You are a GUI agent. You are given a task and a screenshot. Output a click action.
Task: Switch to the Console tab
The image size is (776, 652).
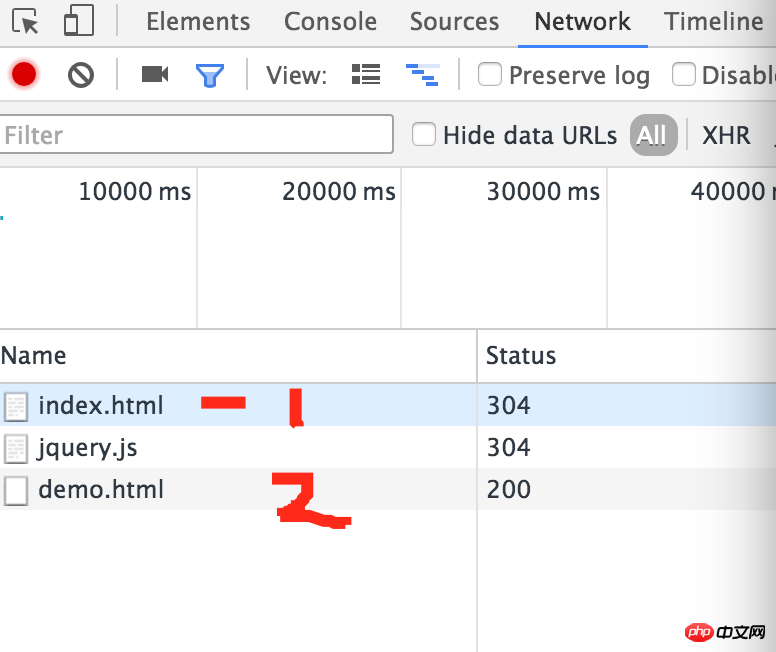[331, 22]
